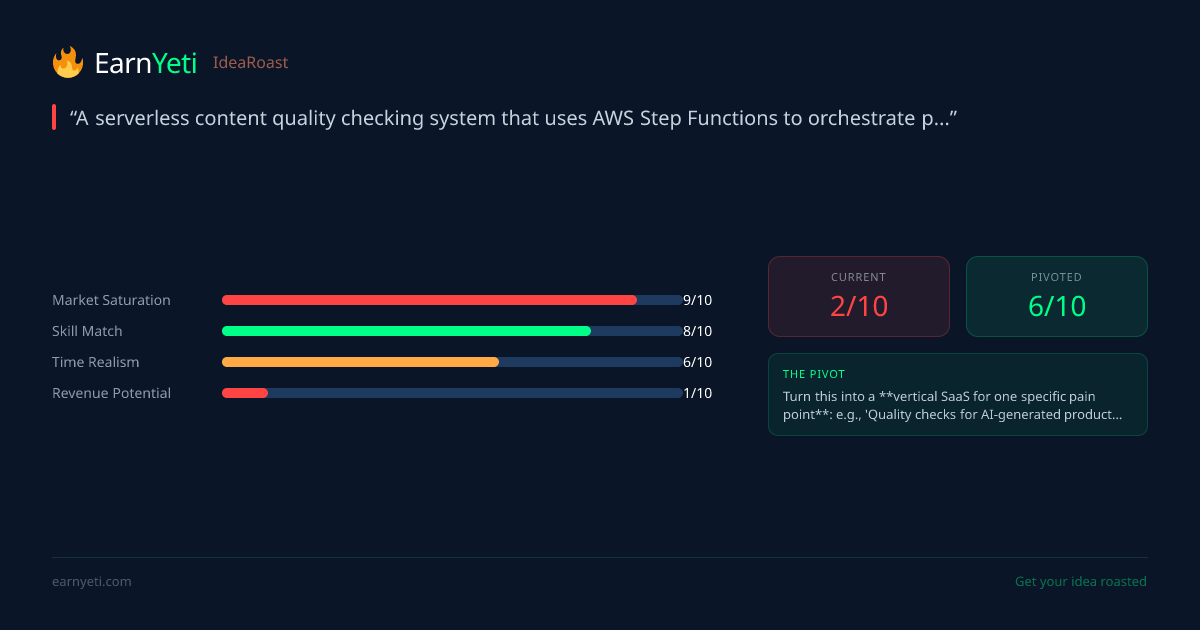Click the EarnYeti flame logo icon
The height and width of the screenshot is (630, 1200).
click(68, 62)
